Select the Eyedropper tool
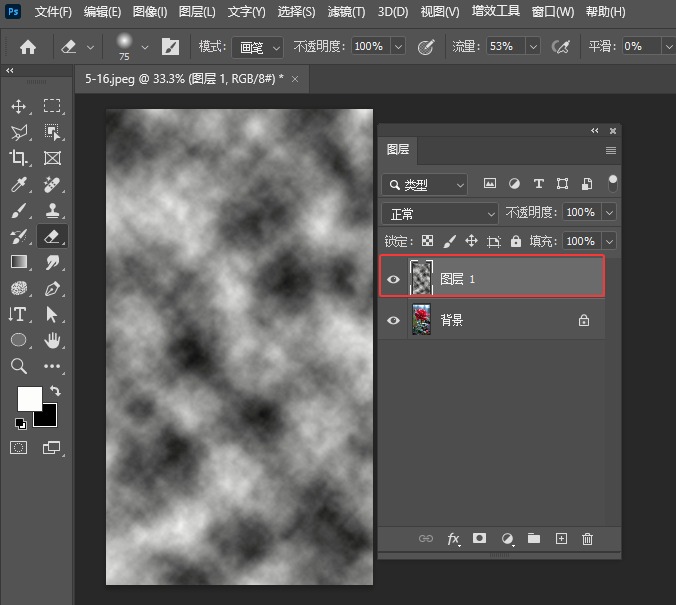 pyautogui.click(x=19, y=184)
